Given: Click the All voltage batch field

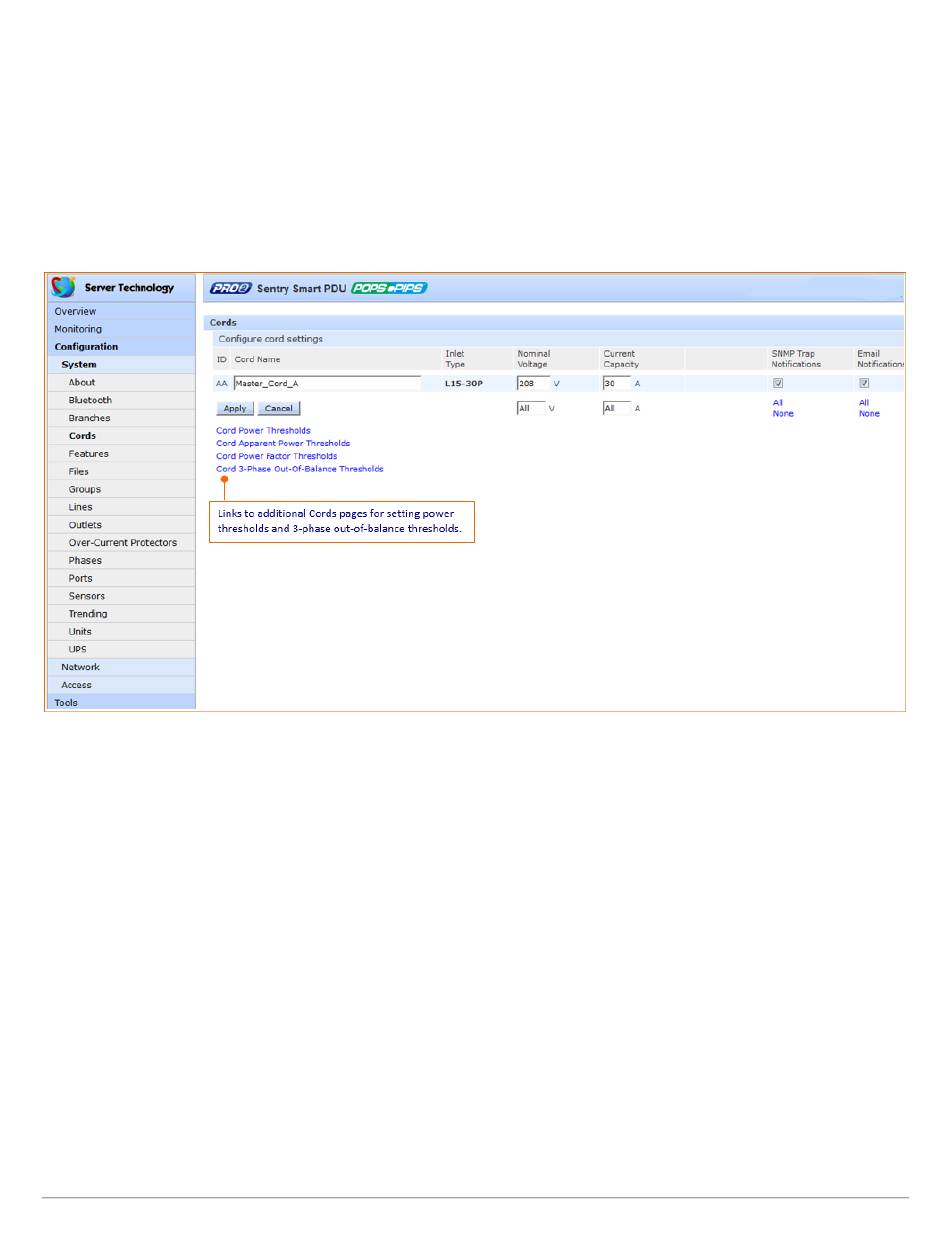Looking at the screenshot, I should (531, 408).
